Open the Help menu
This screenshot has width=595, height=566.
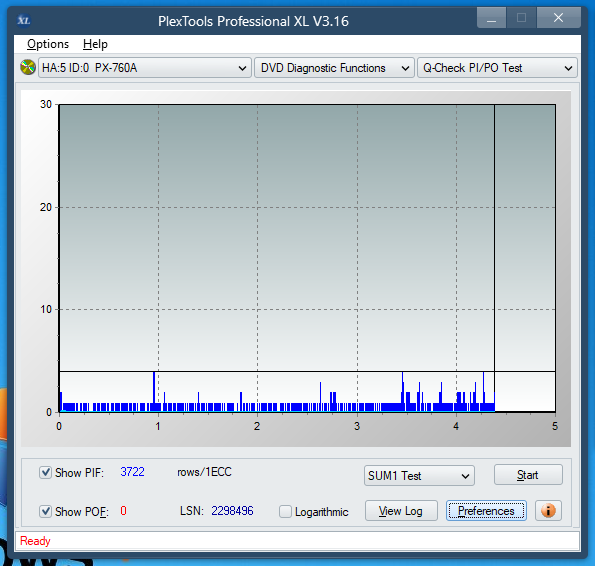click(95, 44)
